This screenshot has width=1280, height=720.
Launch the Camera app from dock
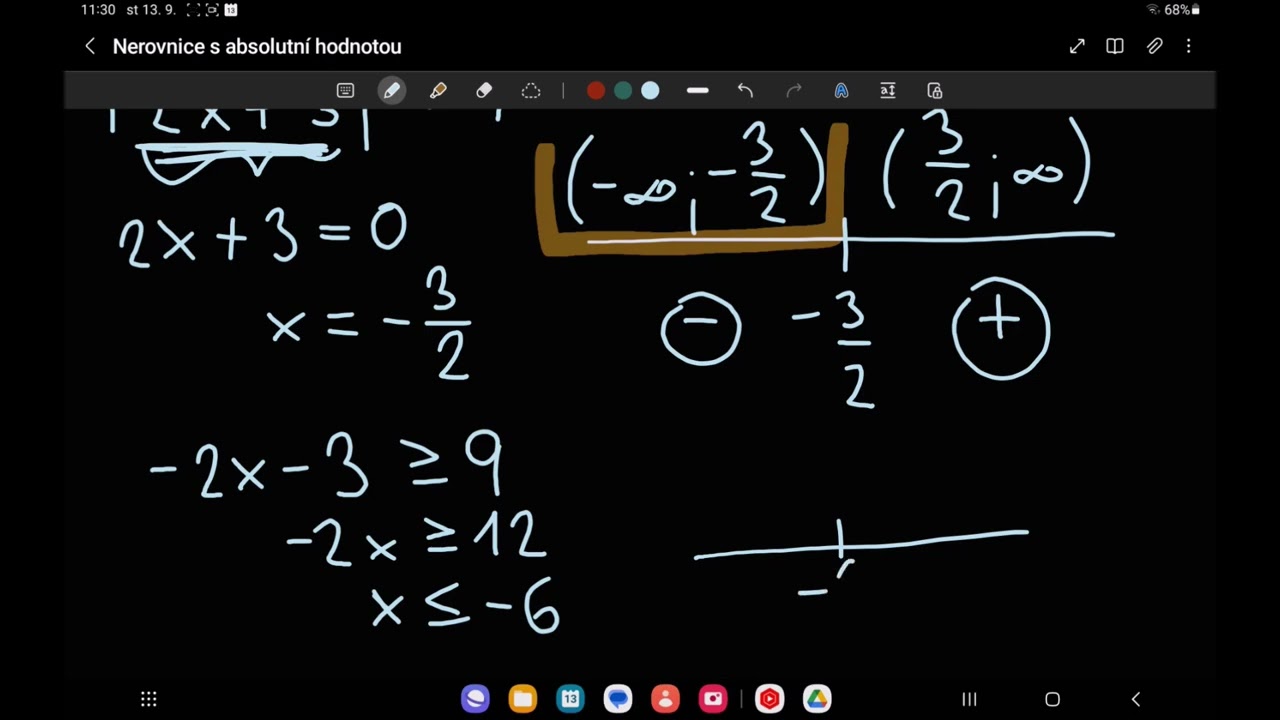click(x=713, y=699)
